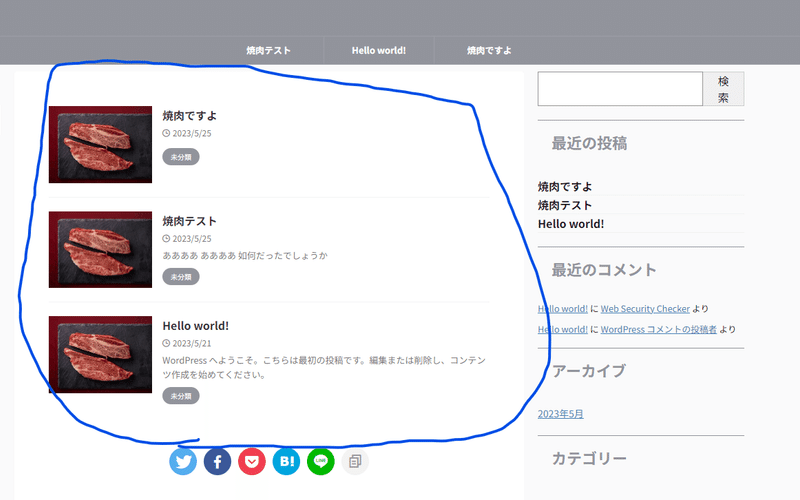
Task: Open the 焼肉ですよ post title in list
Action: click(x=189, y=116)
